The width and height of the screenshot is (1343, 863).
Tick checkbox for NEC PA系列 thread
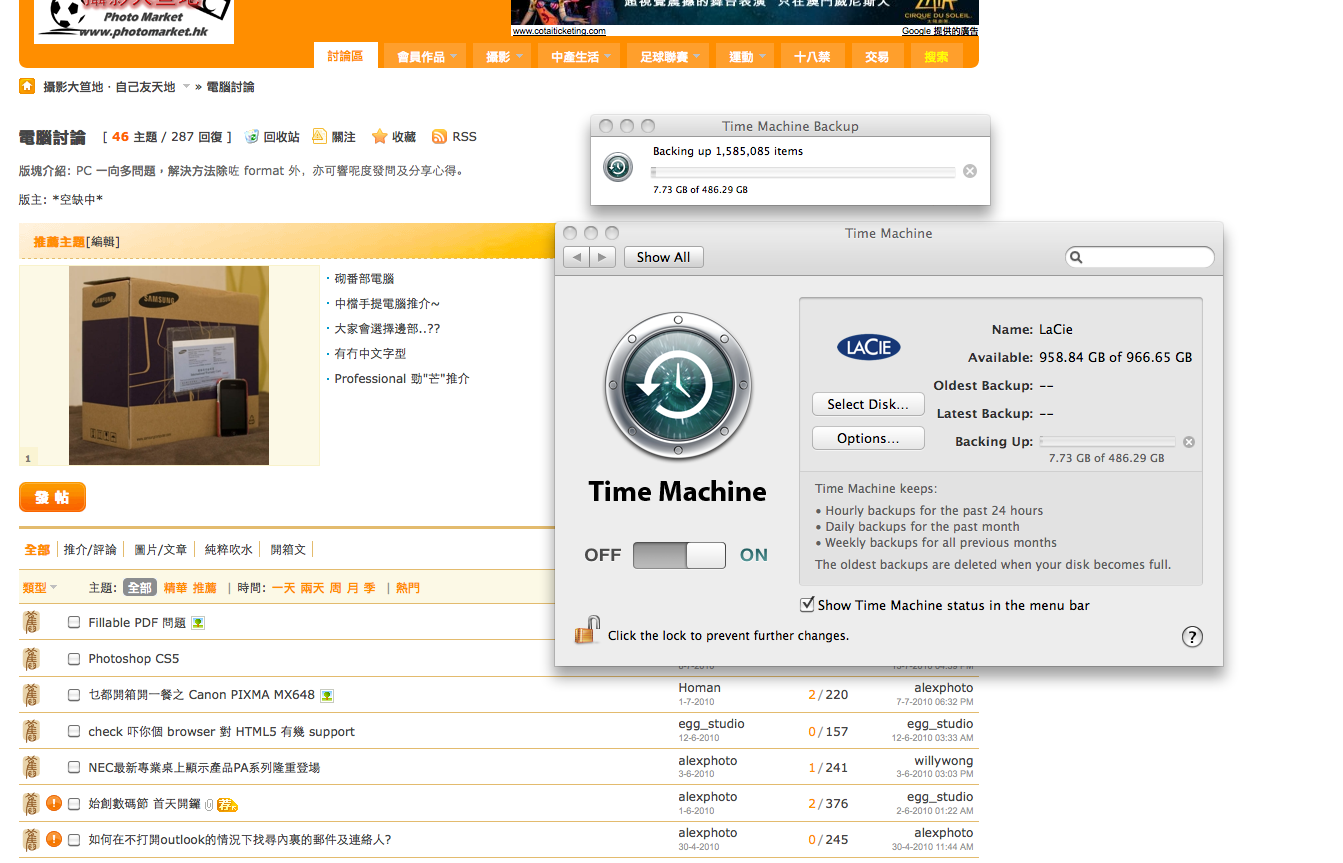pyautogui.click(x=74, y=767)
